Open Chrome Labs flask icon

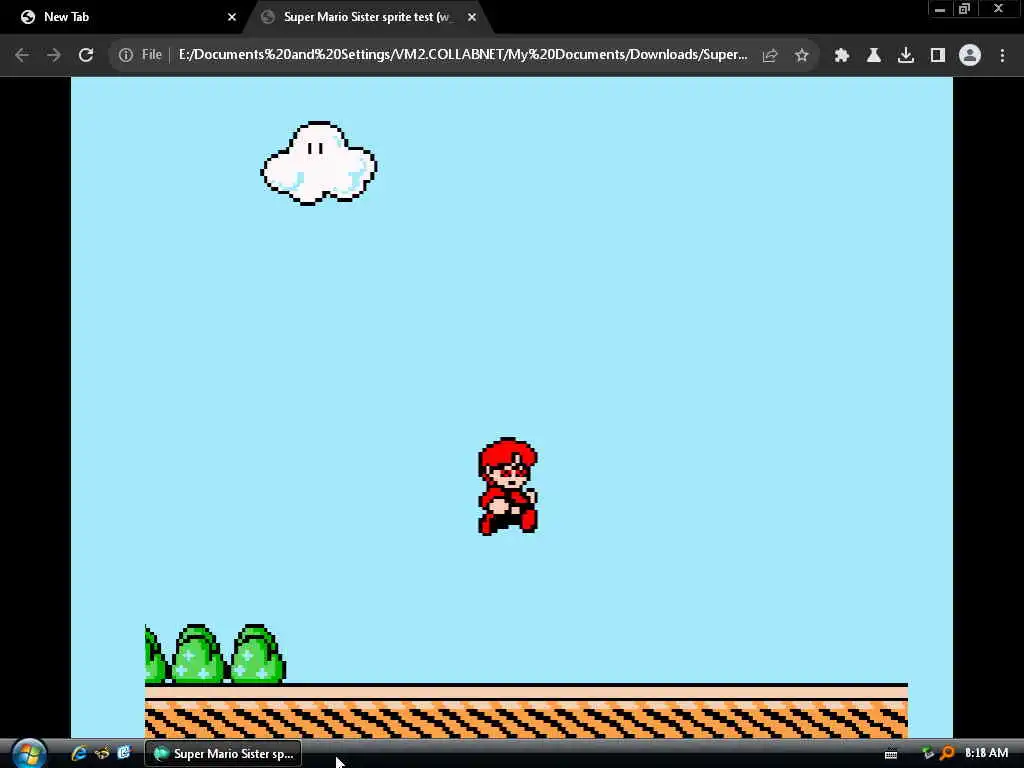tap(874, 56)
